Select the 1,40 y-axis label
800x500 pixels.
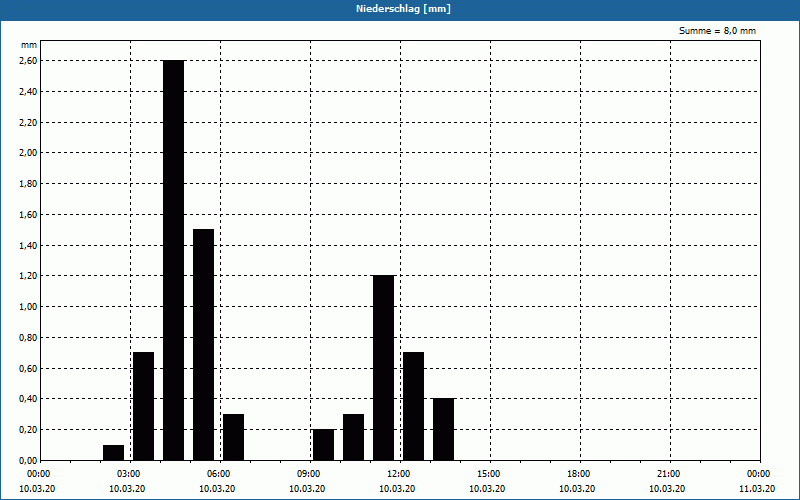click(x=28, y=245)
